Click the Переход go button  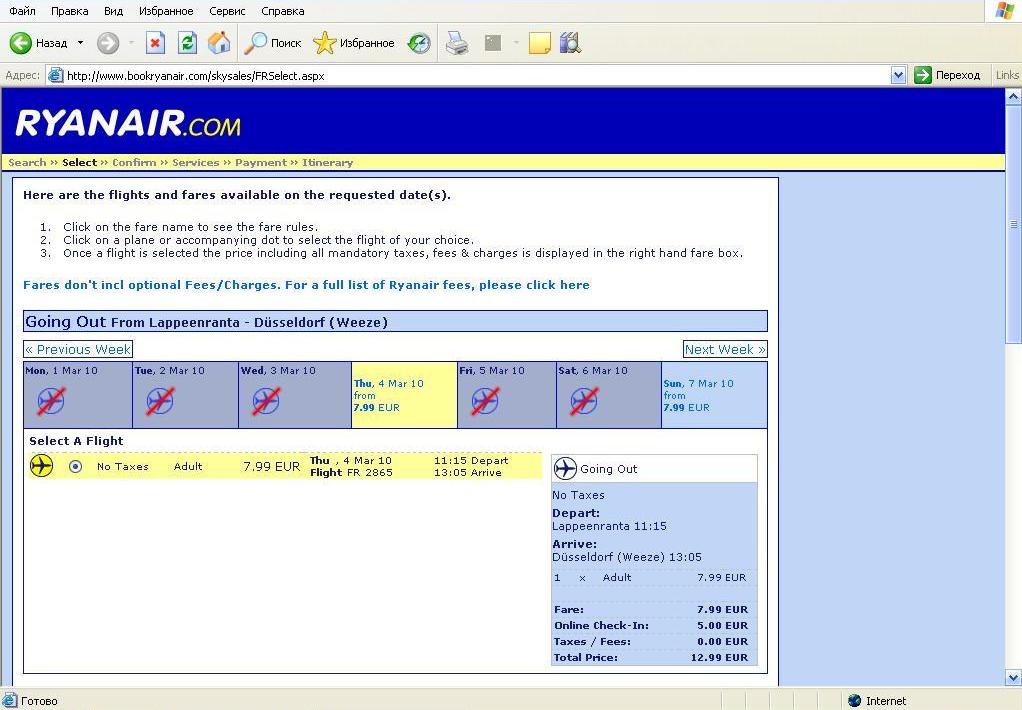[x=947, y=75]
